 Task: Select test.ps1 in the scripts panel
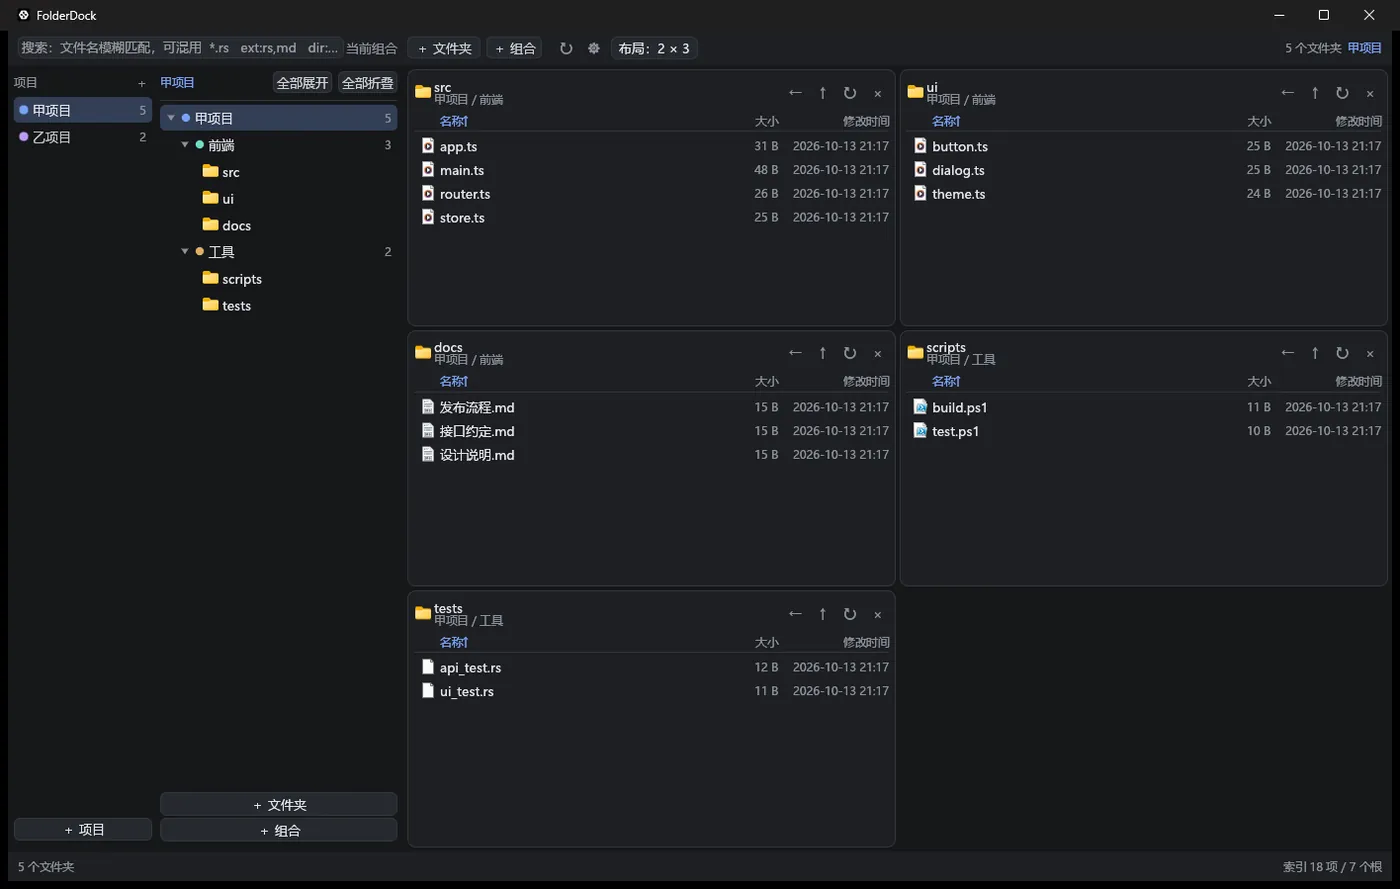coord(1144,431)
